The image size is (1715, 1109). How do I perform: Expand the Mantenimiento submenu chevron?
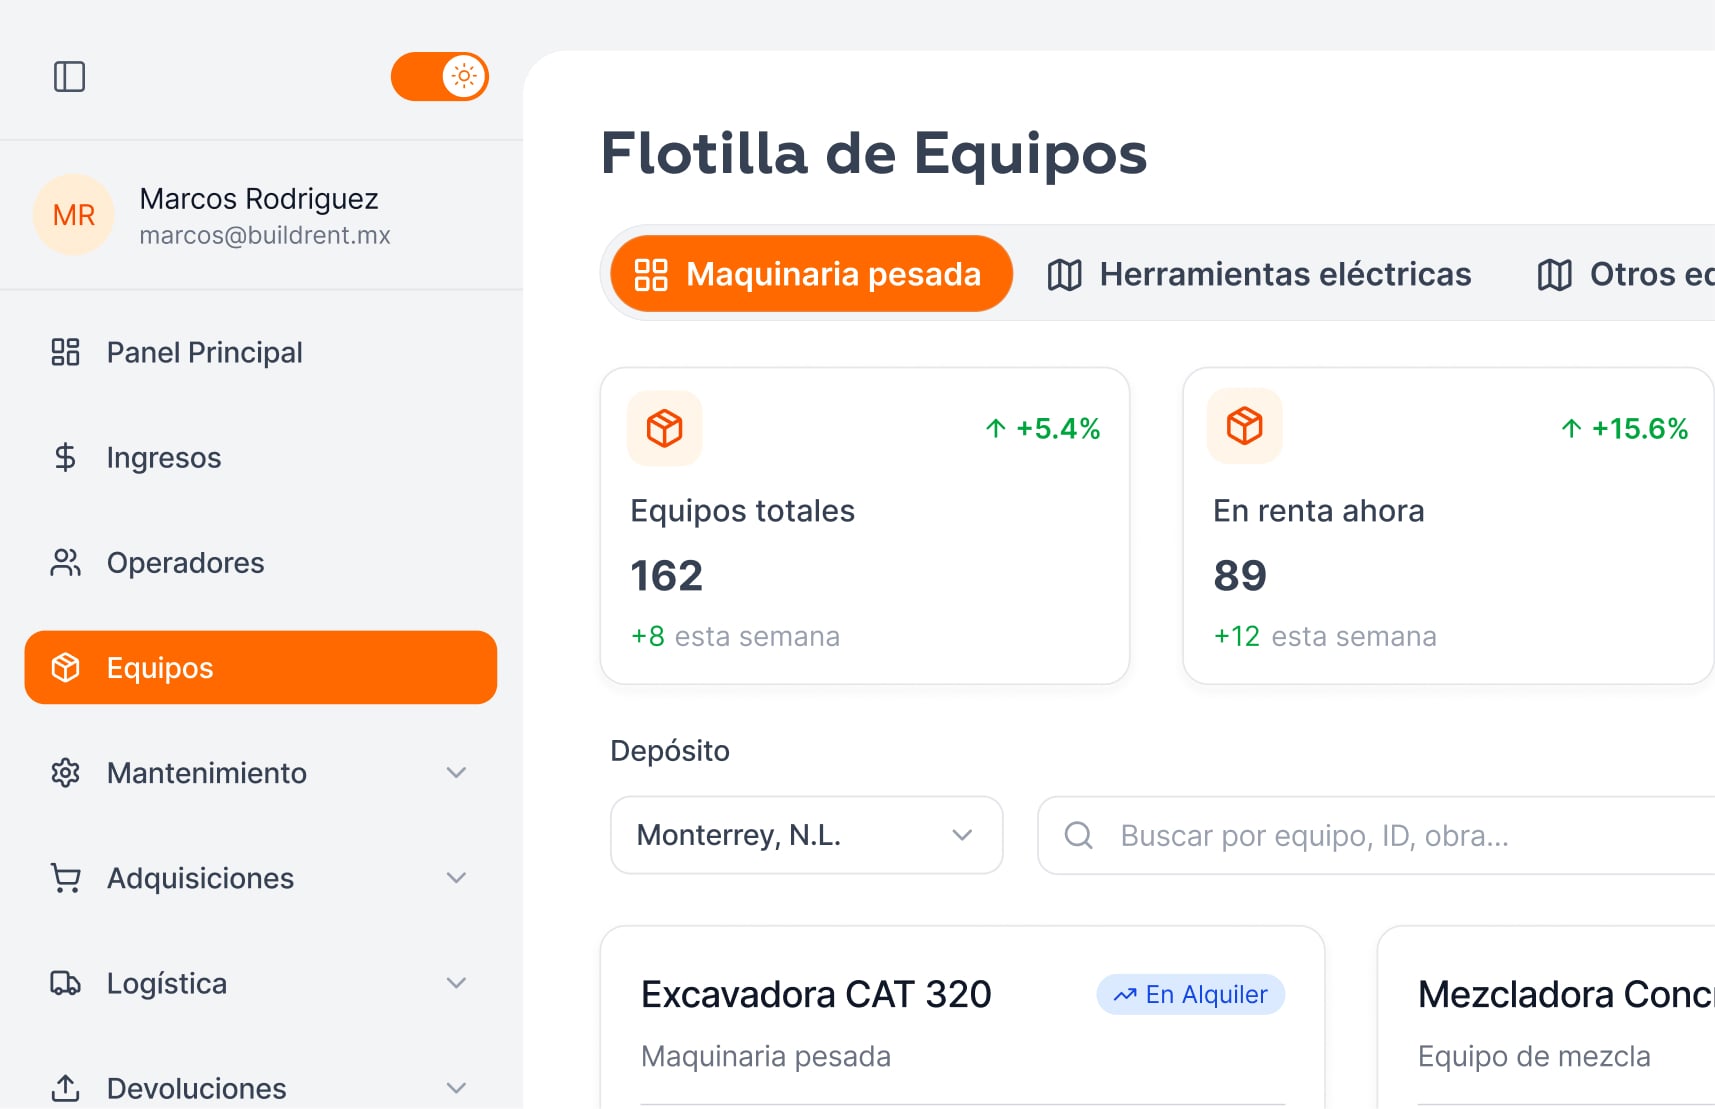[x=456, y=773]
